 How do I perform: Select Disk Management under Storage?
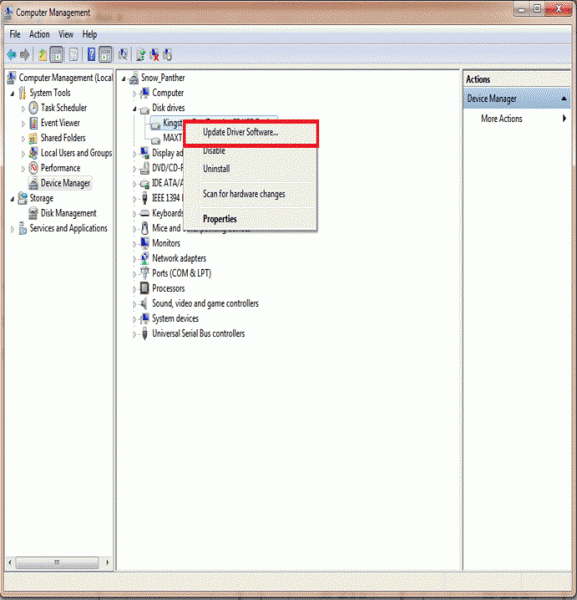click(68, 213)
